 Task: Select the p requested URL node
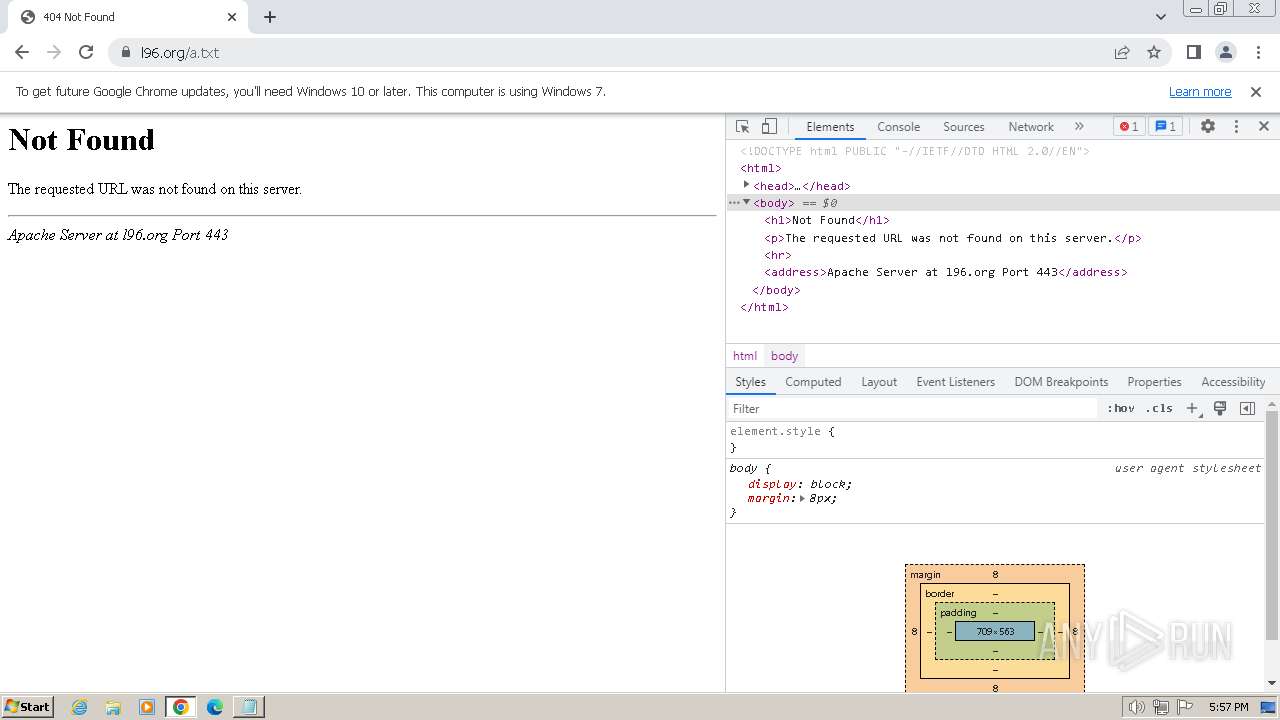[x=953, y=238]
